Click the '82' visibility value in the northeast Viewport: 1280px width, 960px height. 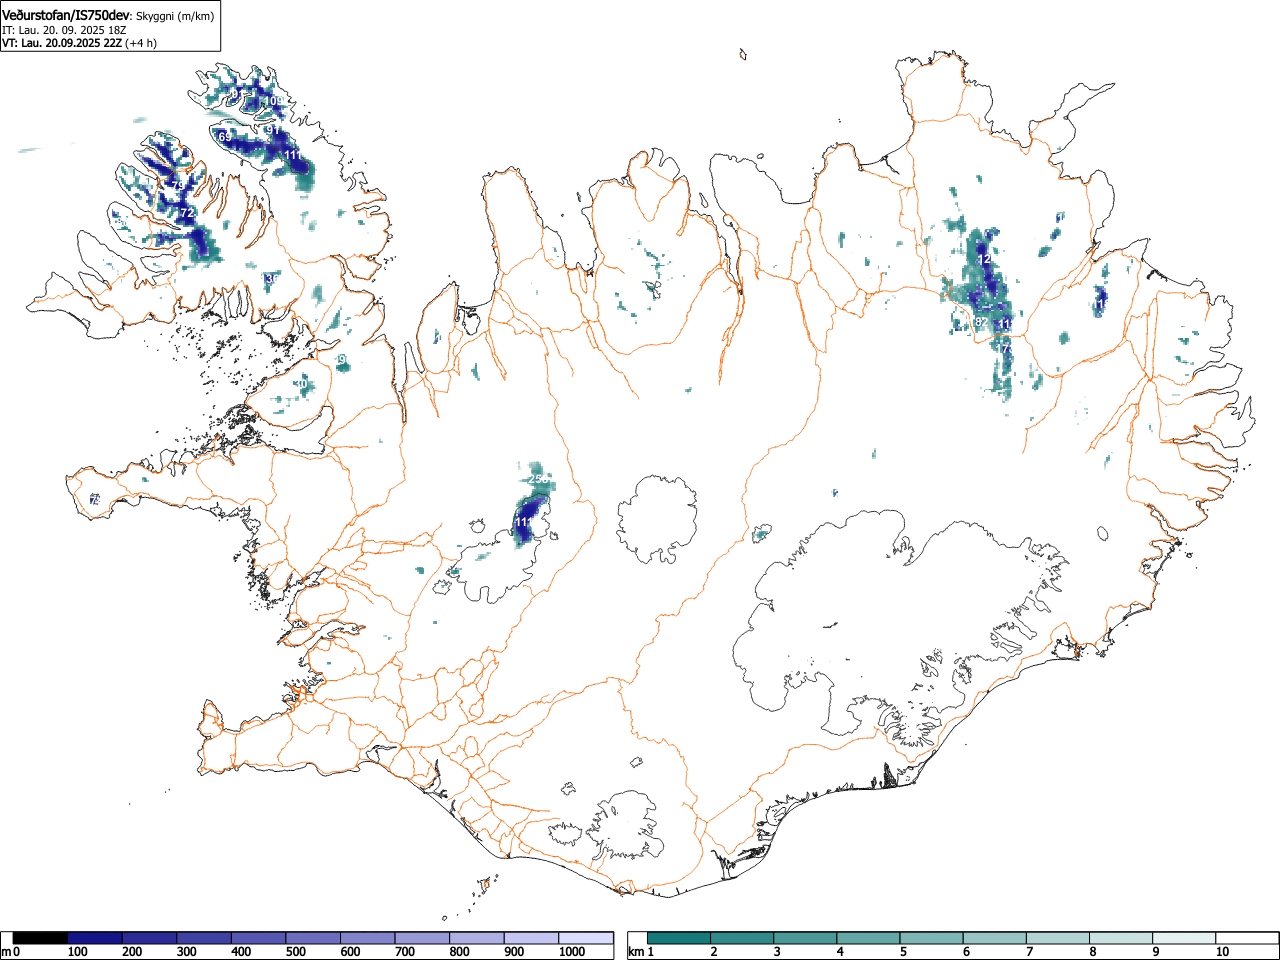(x=981, y=322)
